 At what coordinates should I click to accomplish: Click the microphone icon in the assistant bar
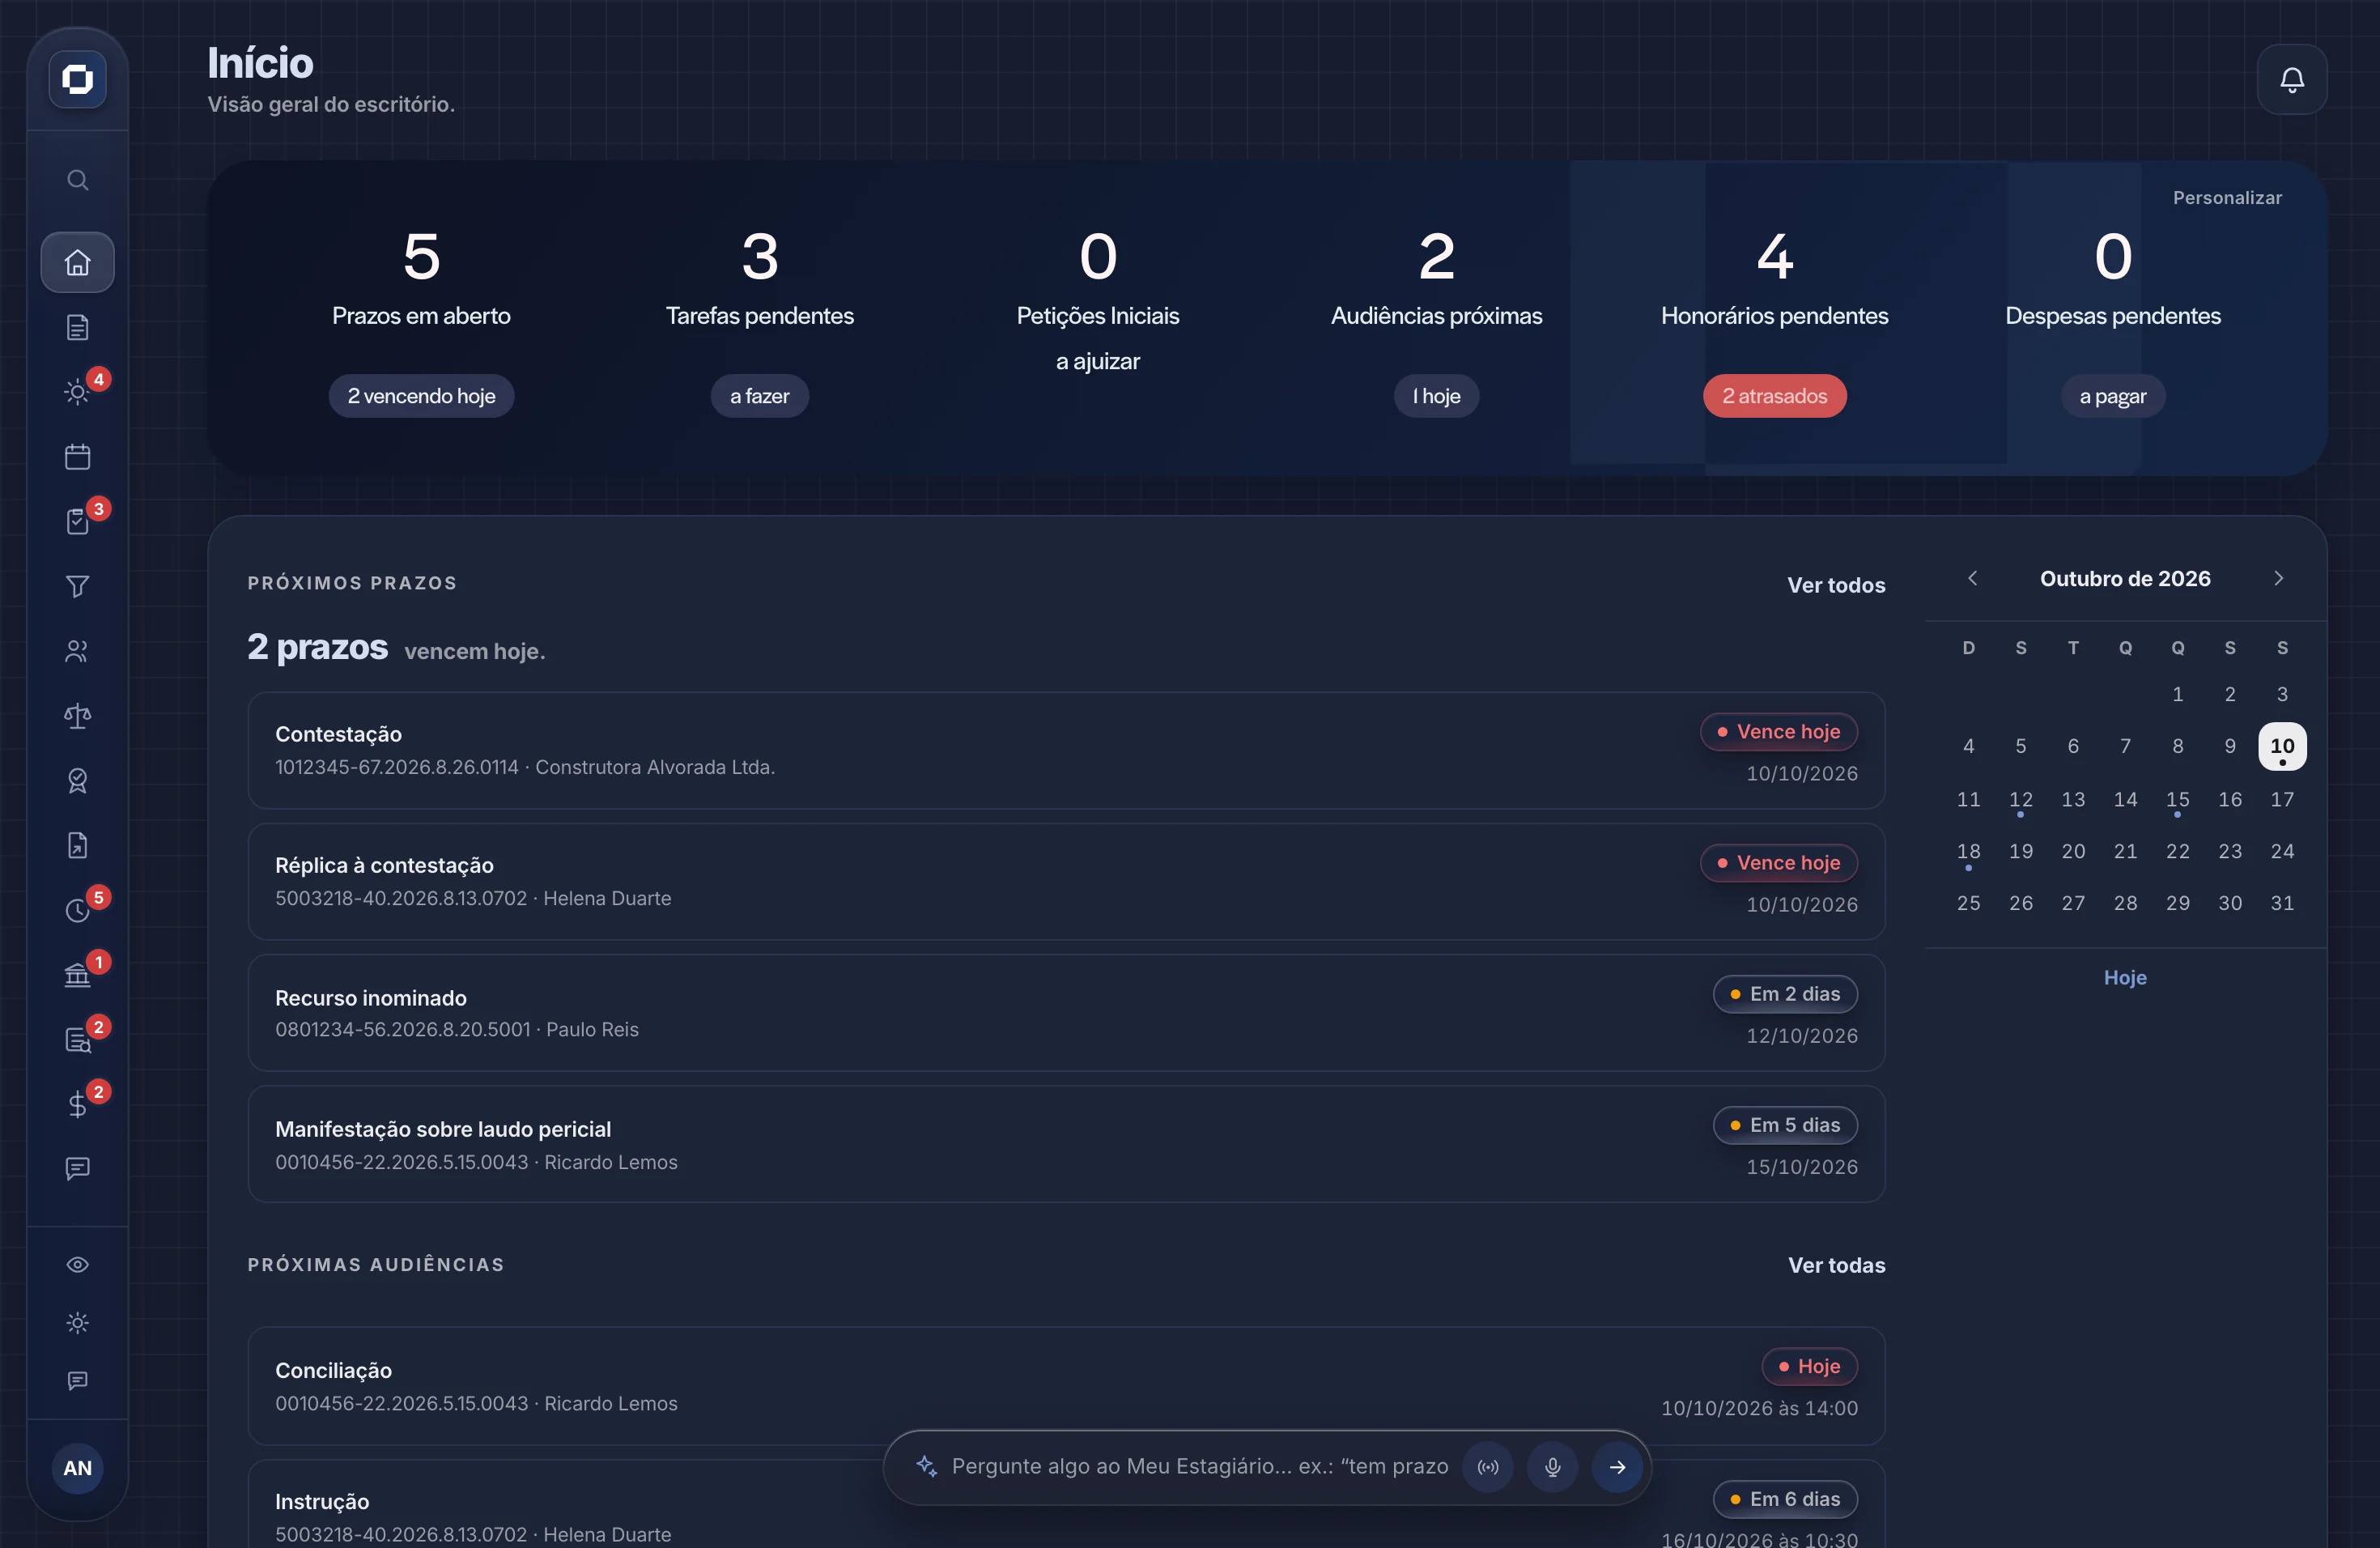point(1552,1467)
